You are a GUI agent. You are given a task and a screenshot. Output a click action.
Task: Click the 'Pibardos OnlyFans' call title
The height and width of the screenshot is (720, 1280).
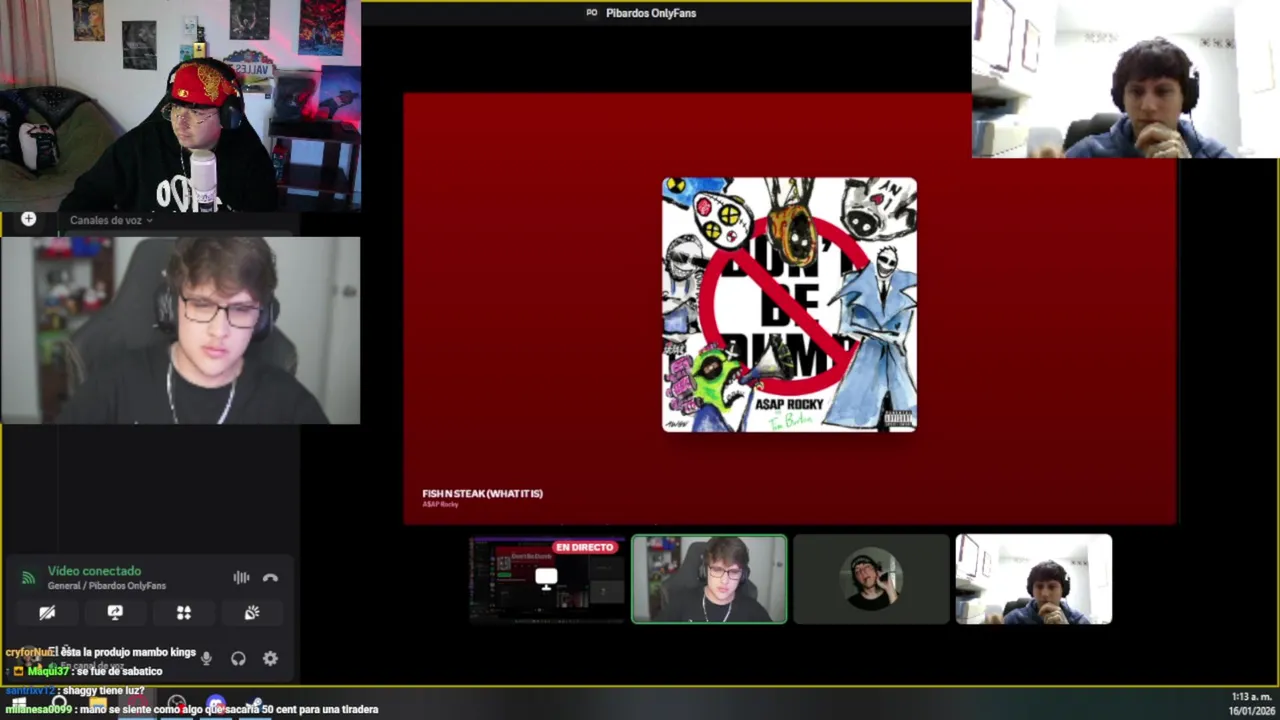651,13
